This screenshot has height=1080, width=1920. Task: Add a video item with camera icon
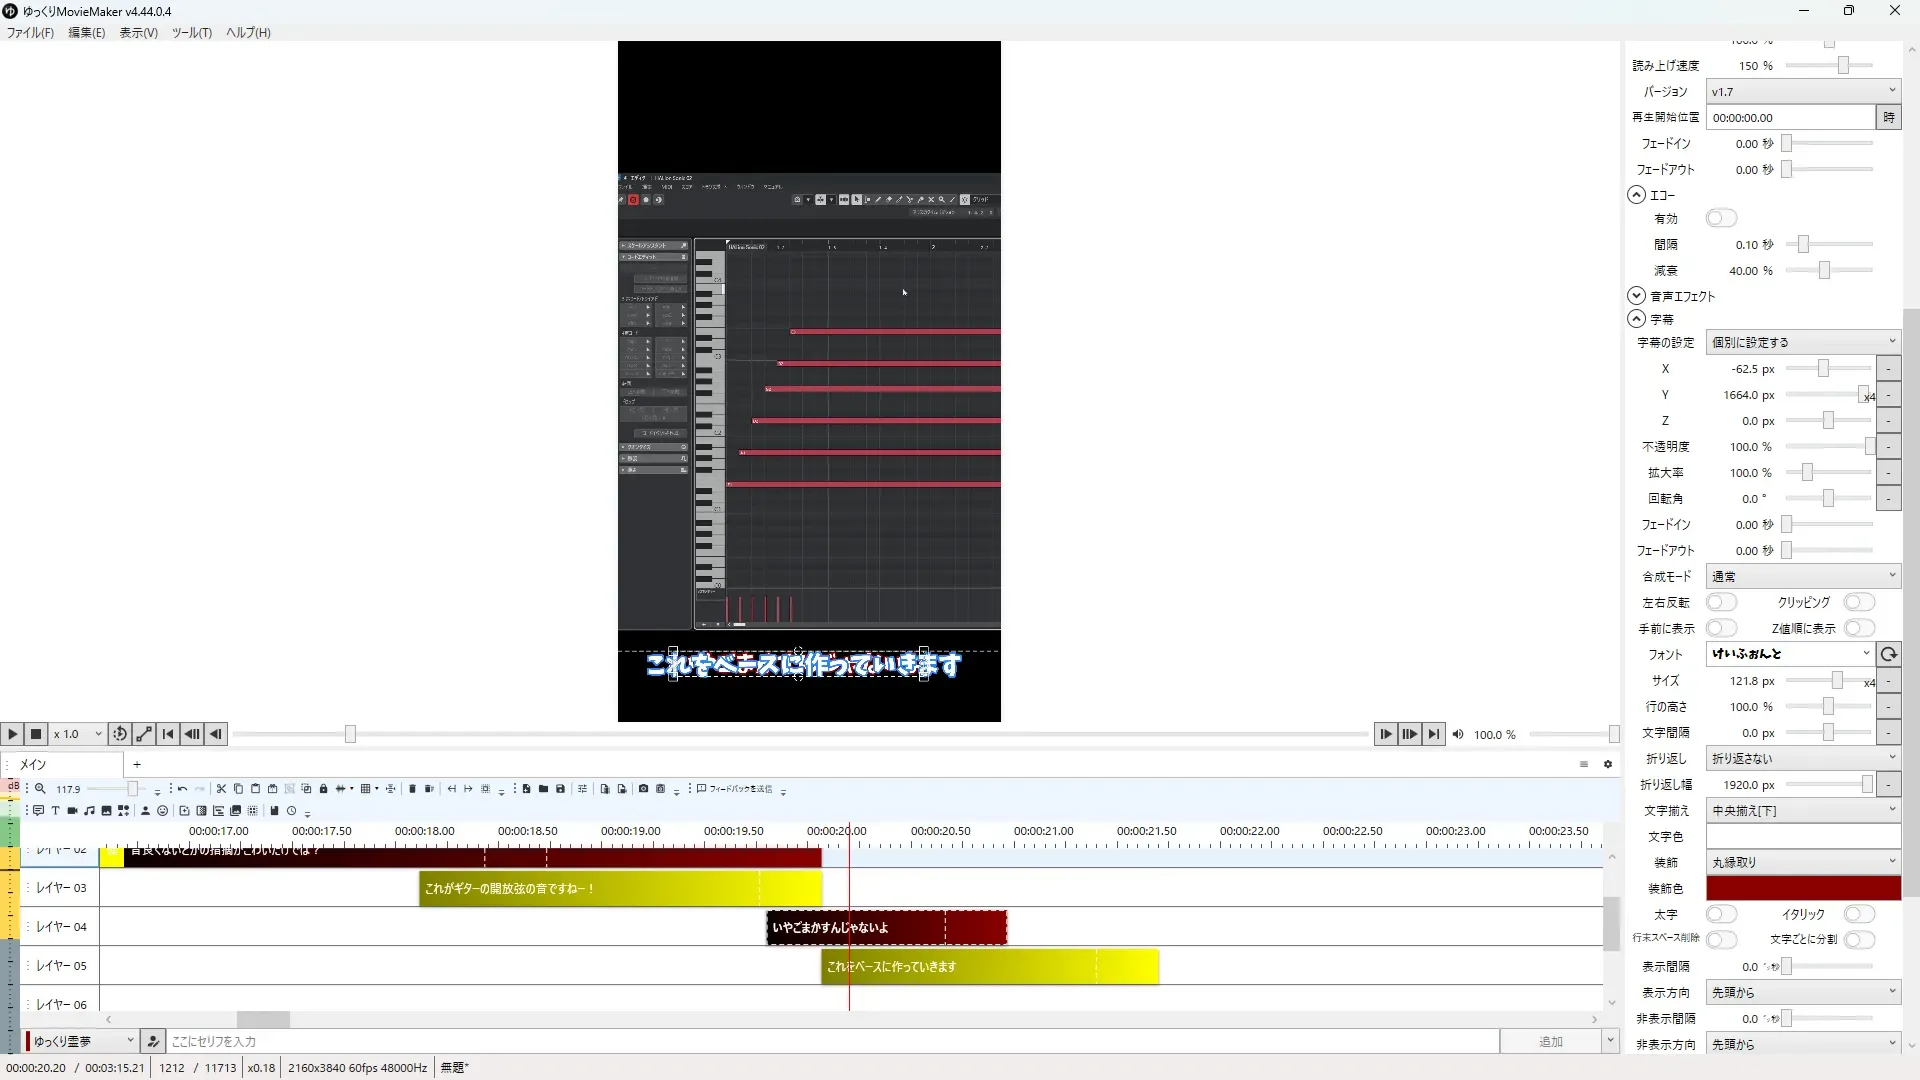pyautogui.click(x=72, y=811)
